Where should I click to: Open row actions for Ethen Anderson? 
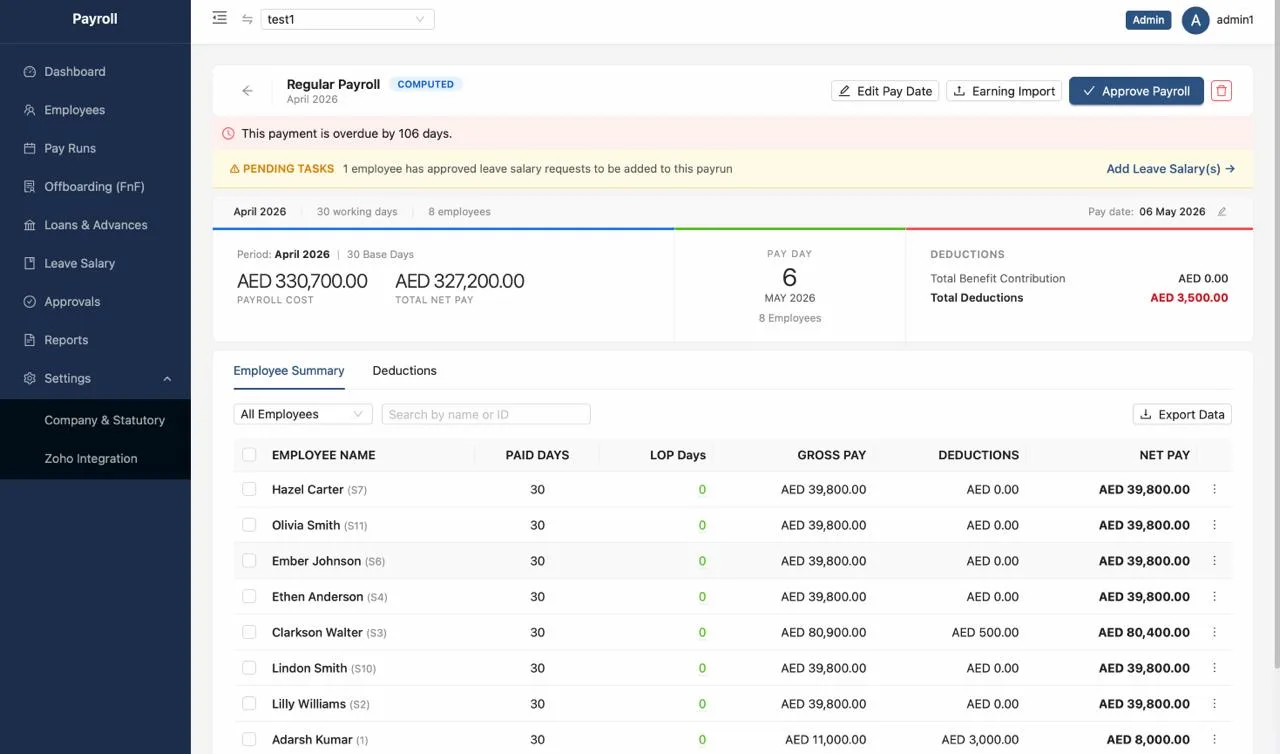pyautogui.click(x=1215, y=596)
